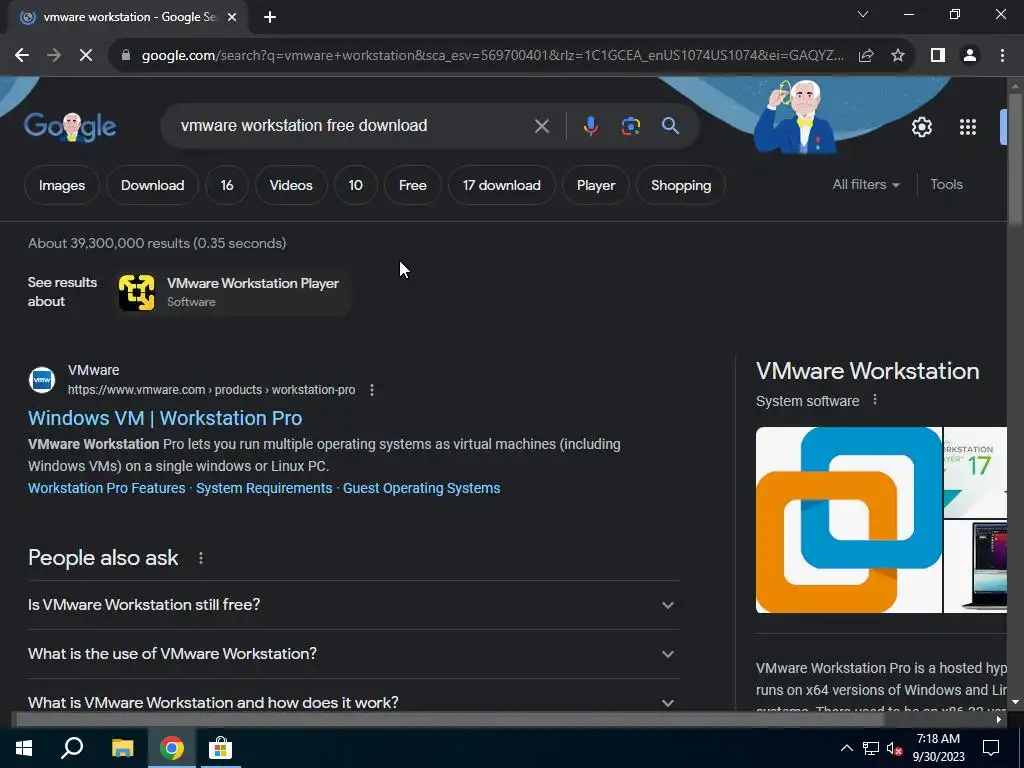The image size is (1024, 768).
Task: Clear the search box text
Action: 541,126
